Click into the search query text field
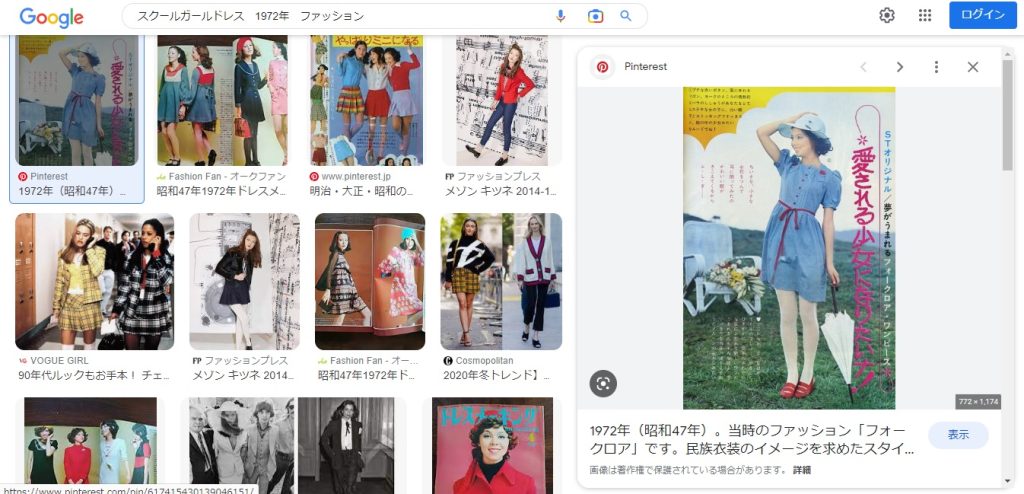The image size is (1024, 494). (340, 16)
